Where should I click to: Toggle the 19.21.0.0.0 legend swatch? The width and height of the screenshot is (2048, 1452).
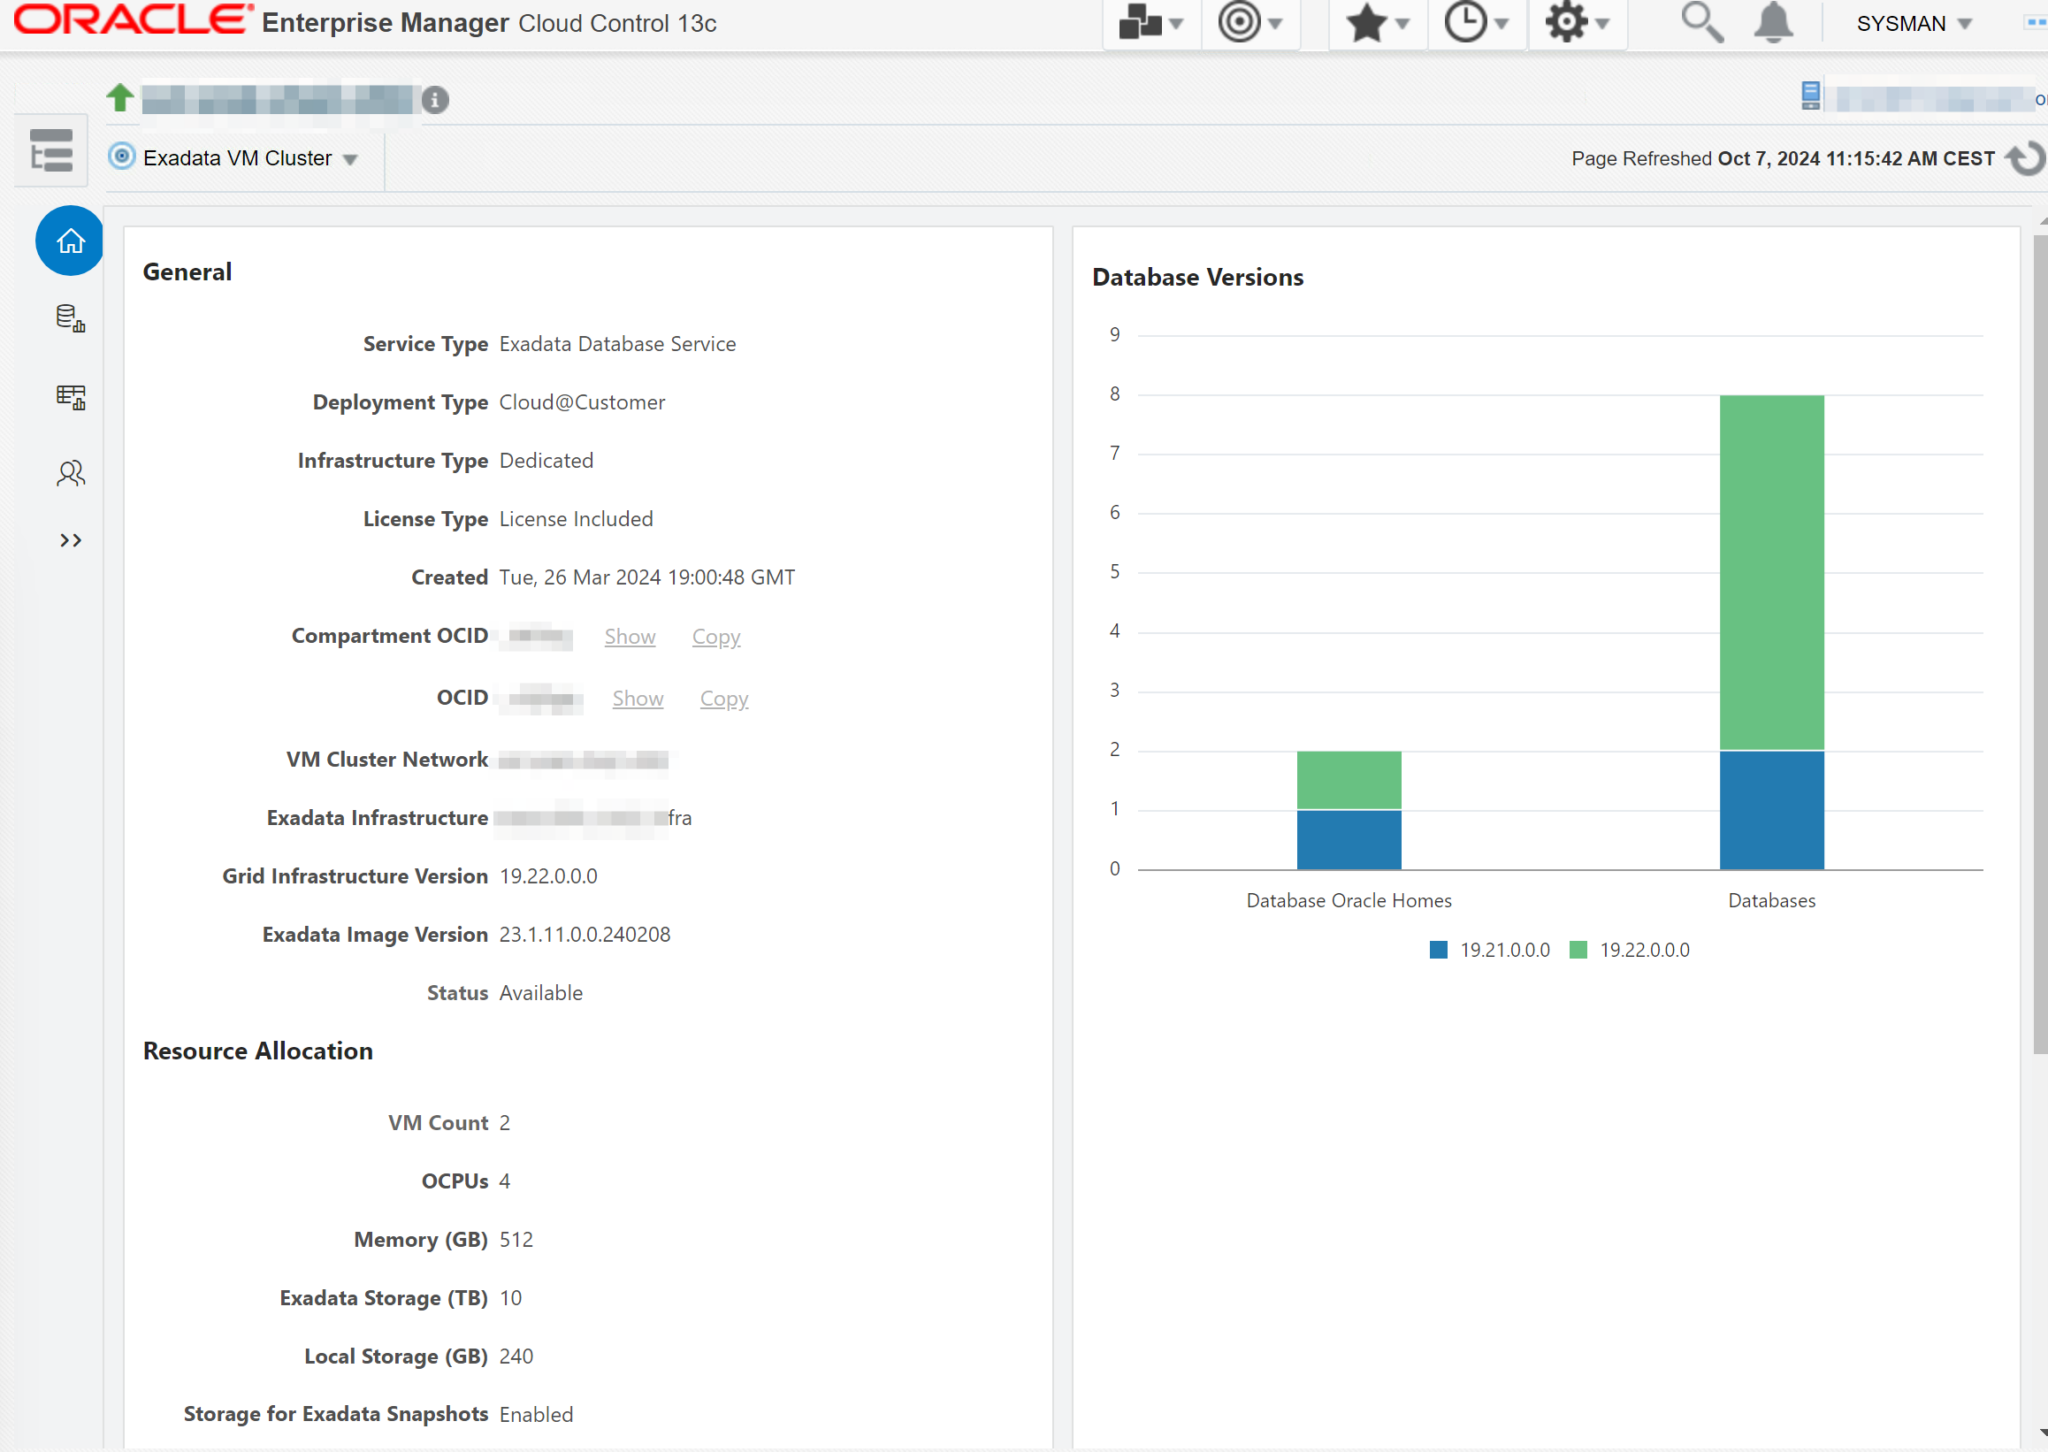point(1438,949)
